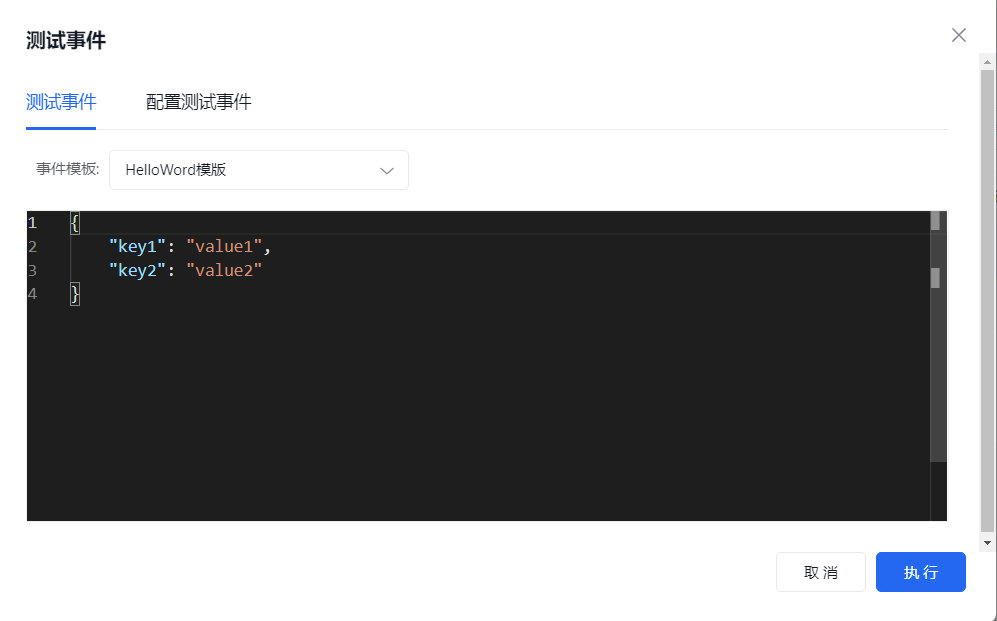This screenshot has width=997, height=621.
Task: Click the dialog scrollbar down arrow
Action: pos(987,543)
